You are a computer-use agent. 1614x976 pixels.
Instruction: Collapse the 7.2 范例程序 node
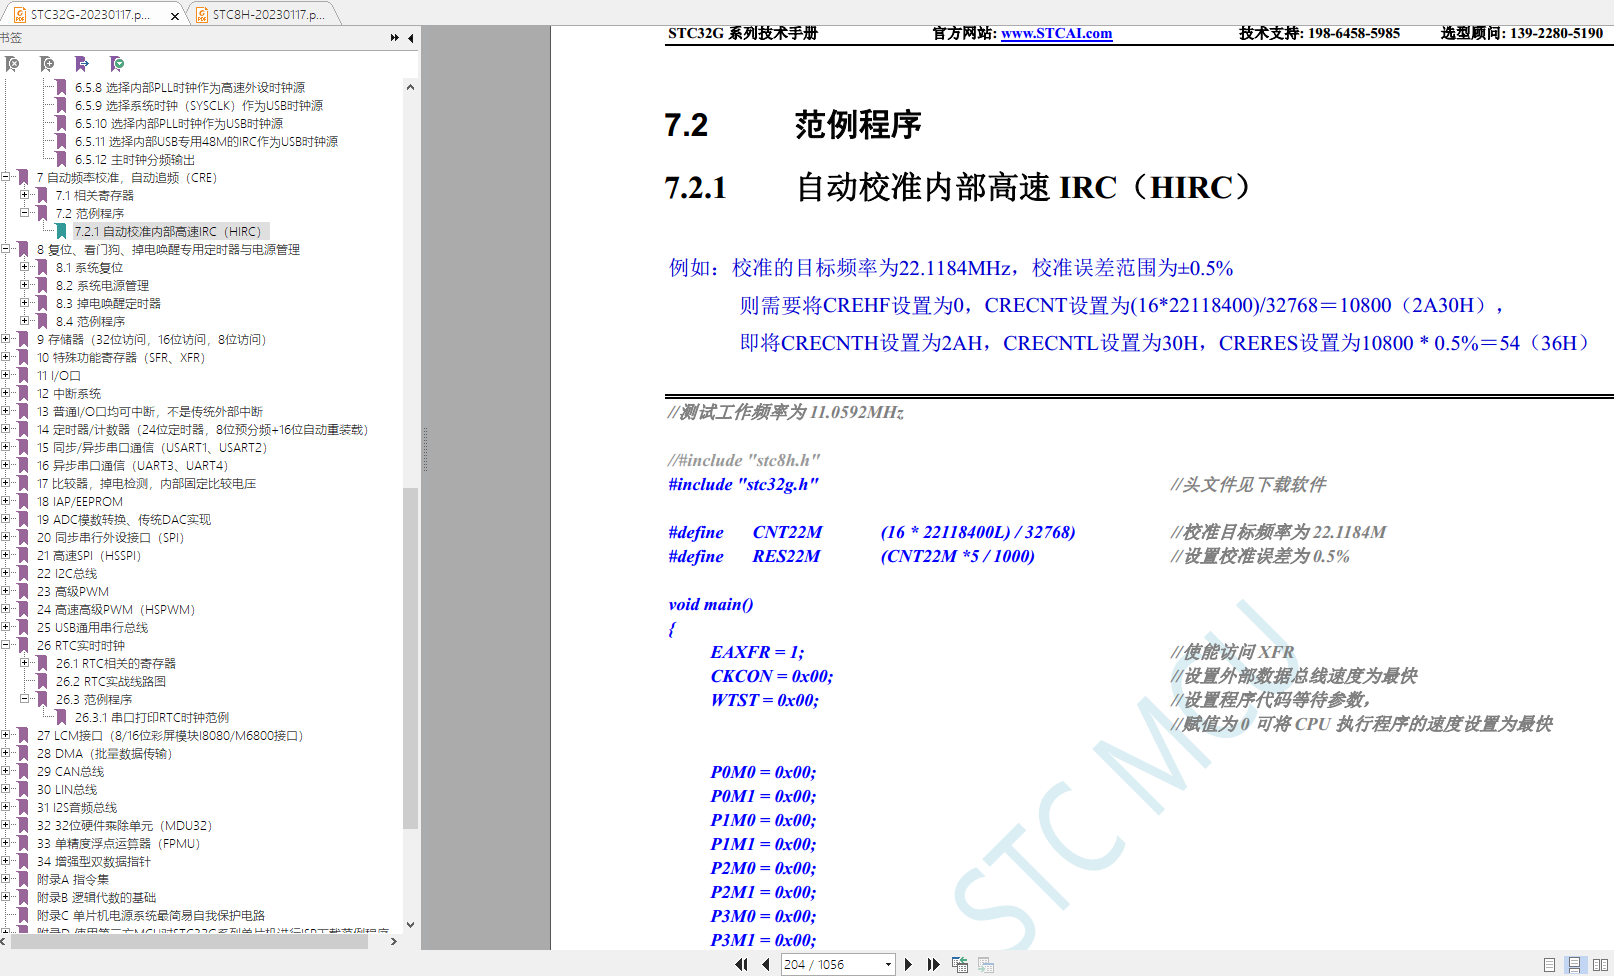click(25, 213)
